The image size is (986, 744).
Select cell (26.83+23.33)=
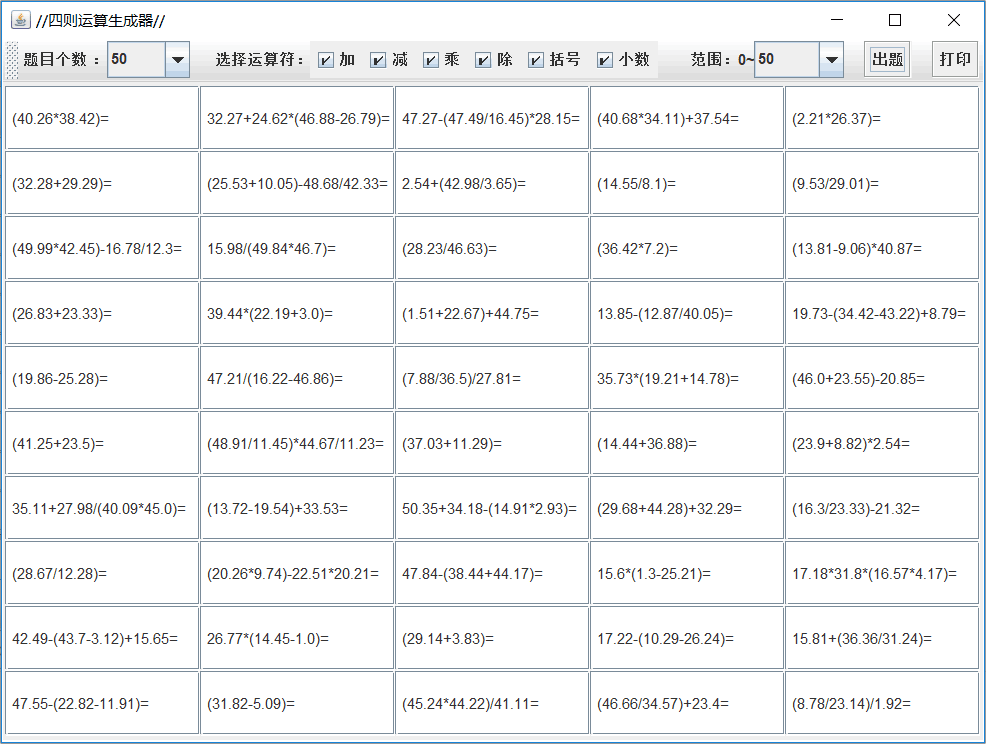click(102, 313)
